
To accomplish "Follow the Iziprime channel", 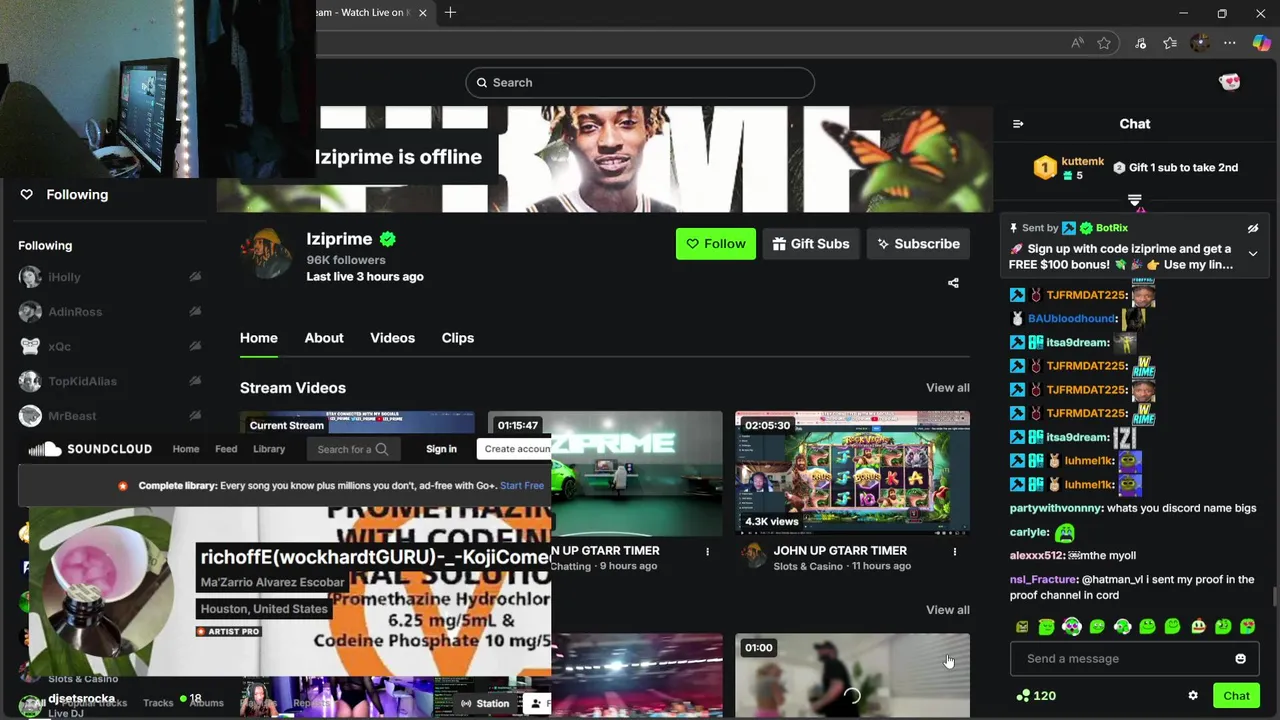I will coord(716,244).
